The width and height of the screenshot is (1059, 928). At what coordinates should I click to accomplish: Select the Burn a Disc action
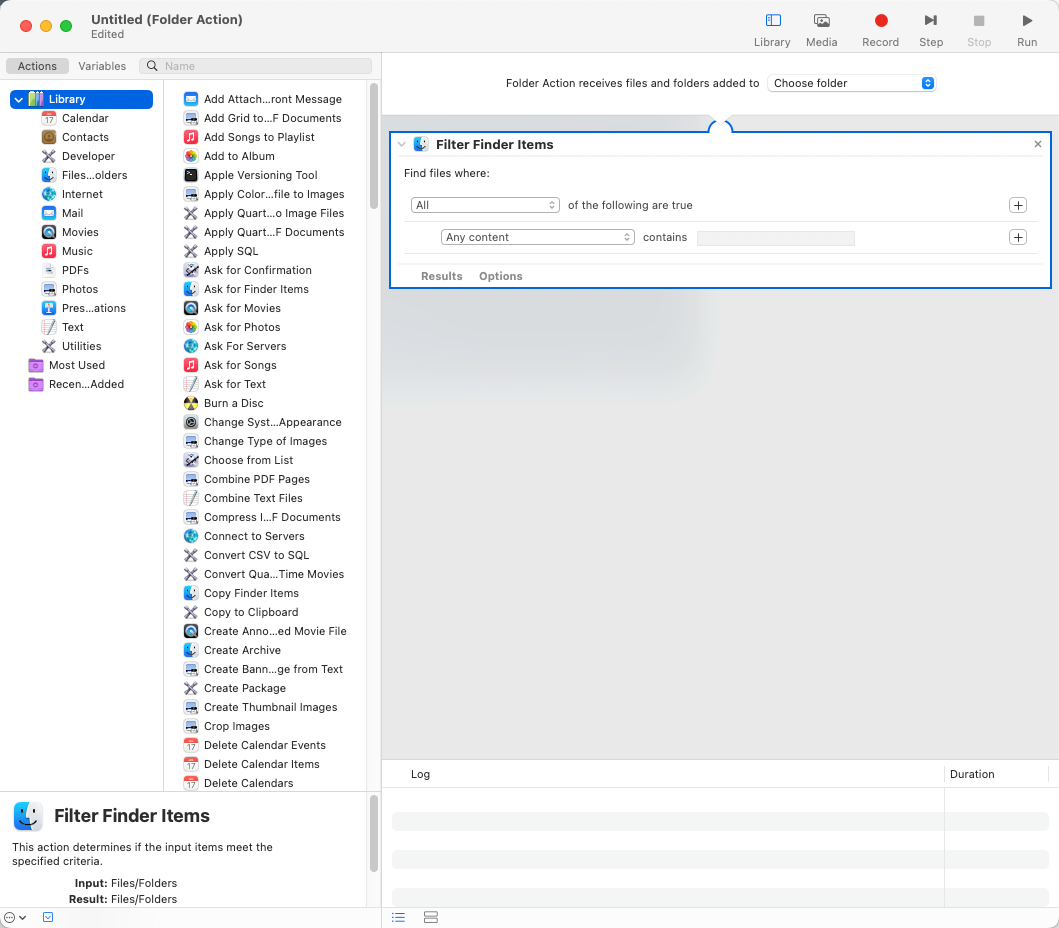[224, 403]
